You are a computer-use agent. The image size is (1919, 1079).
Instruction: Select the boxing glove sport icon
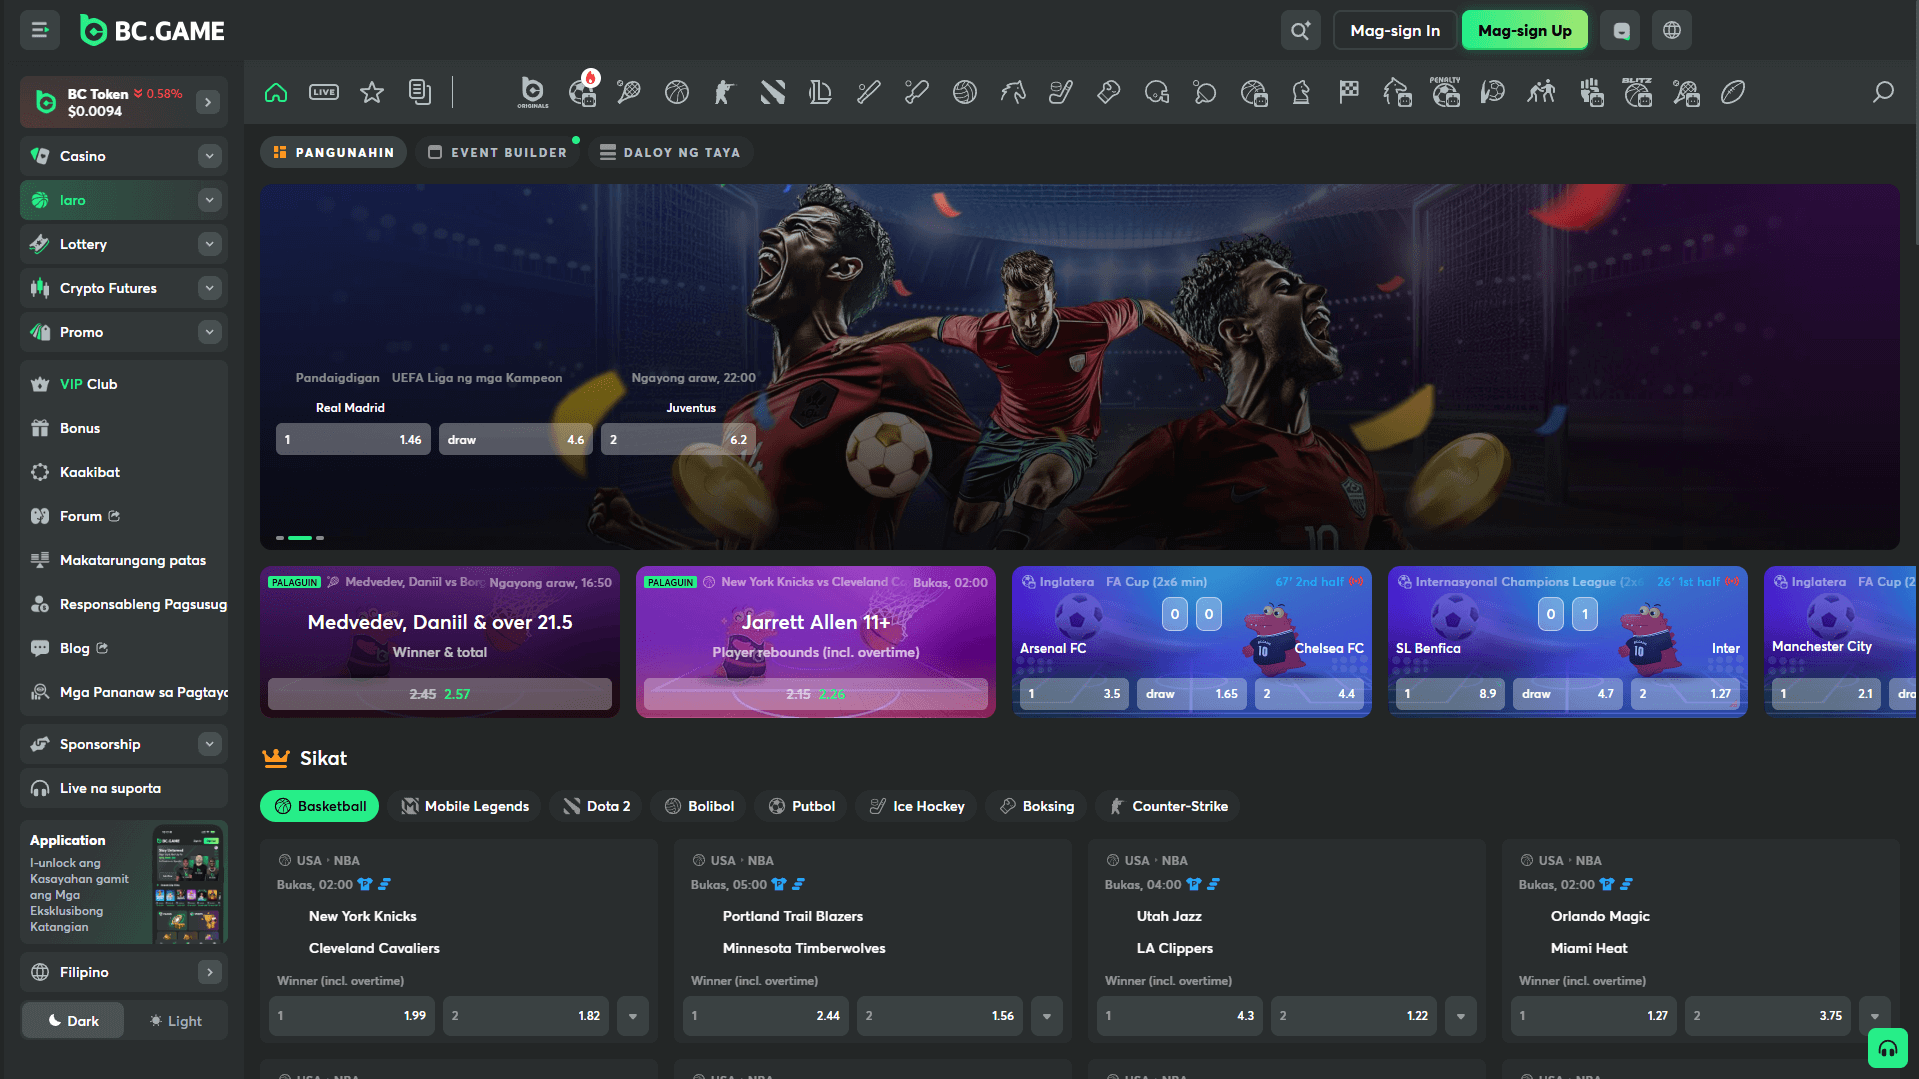tap(1109, 92)
